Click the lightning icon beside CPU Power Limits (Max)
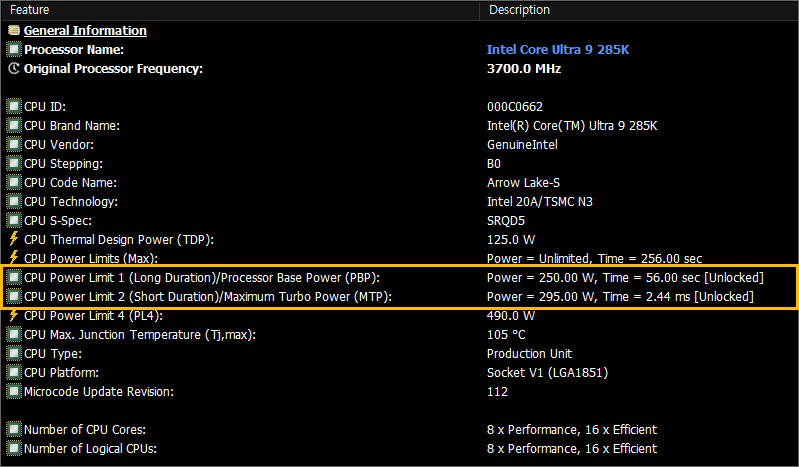The width and height of the screenshot is (799, 467). tap(14, 258)
